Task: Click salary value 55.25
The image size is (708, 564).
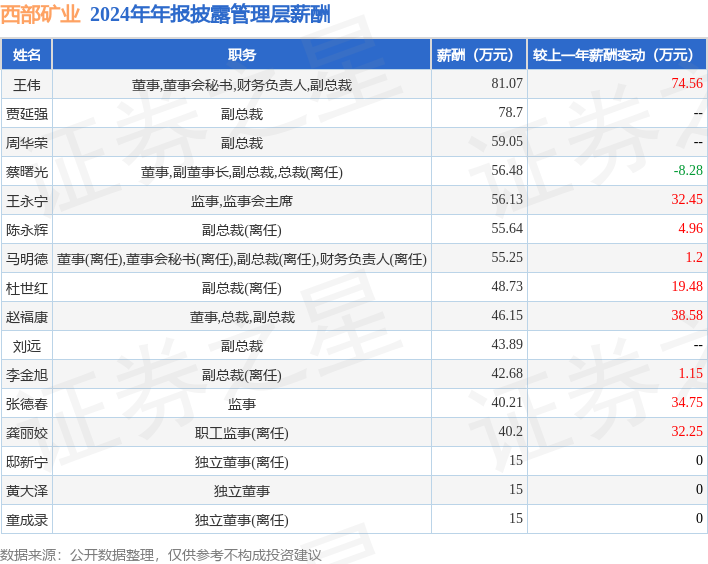Action: 507,257
